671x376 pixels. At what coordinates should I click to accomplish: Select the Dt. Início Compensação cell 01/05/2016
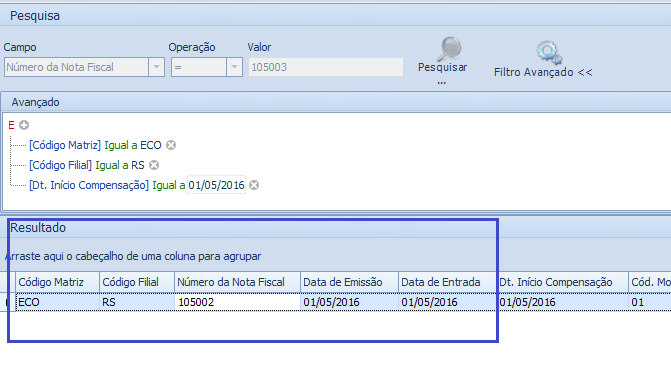(563, 302)
